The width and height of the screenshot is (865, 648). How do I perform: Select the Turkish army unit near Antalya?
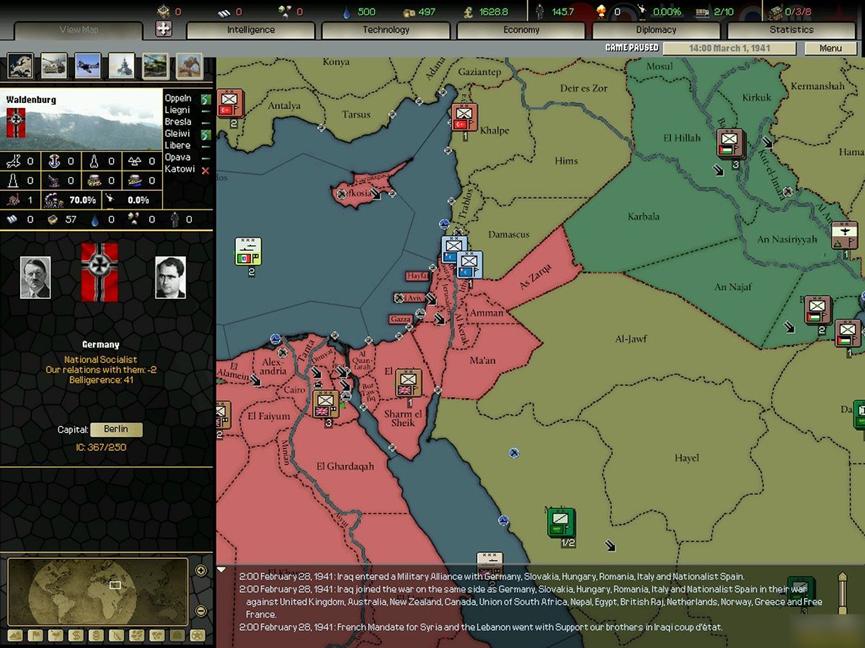229,104
